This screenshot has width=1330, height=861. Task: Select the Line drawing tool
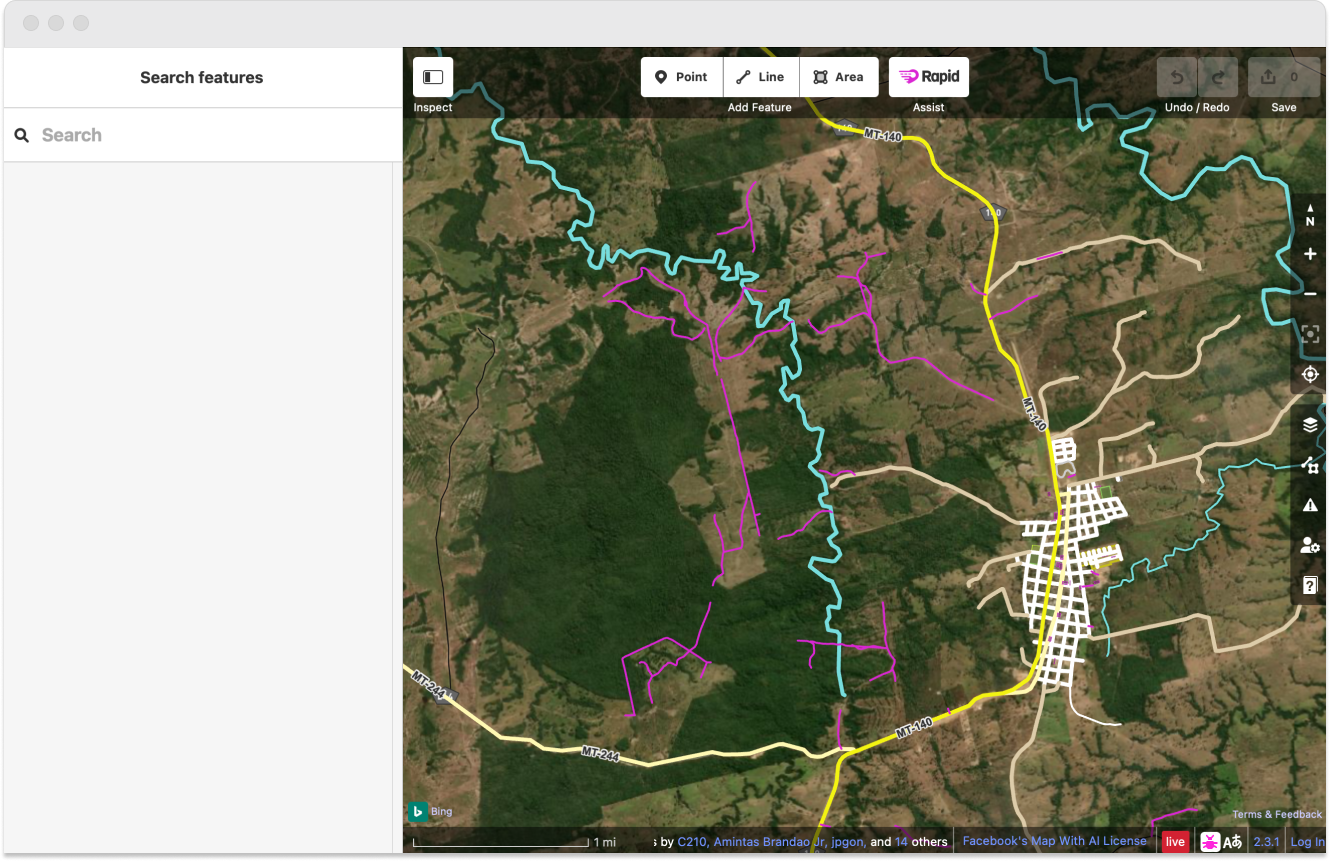[x=761, y=77]
